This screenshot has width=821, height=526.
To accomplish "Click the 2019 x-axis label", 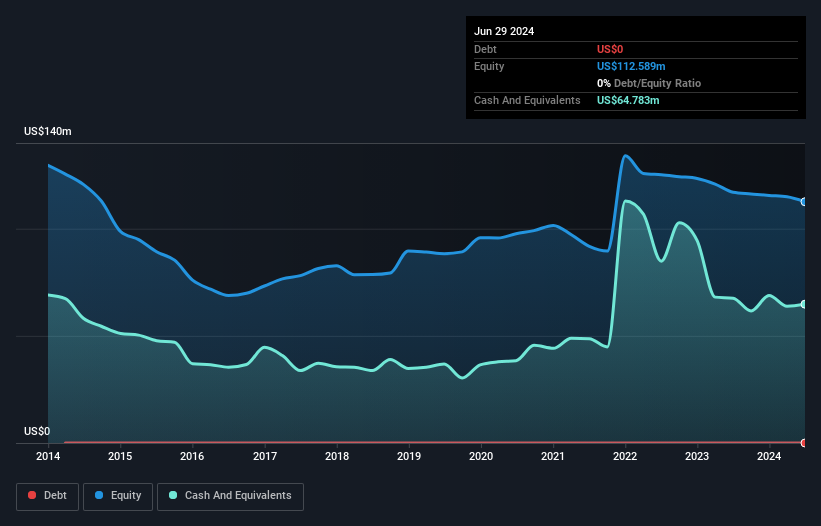I will coord(409,456).
